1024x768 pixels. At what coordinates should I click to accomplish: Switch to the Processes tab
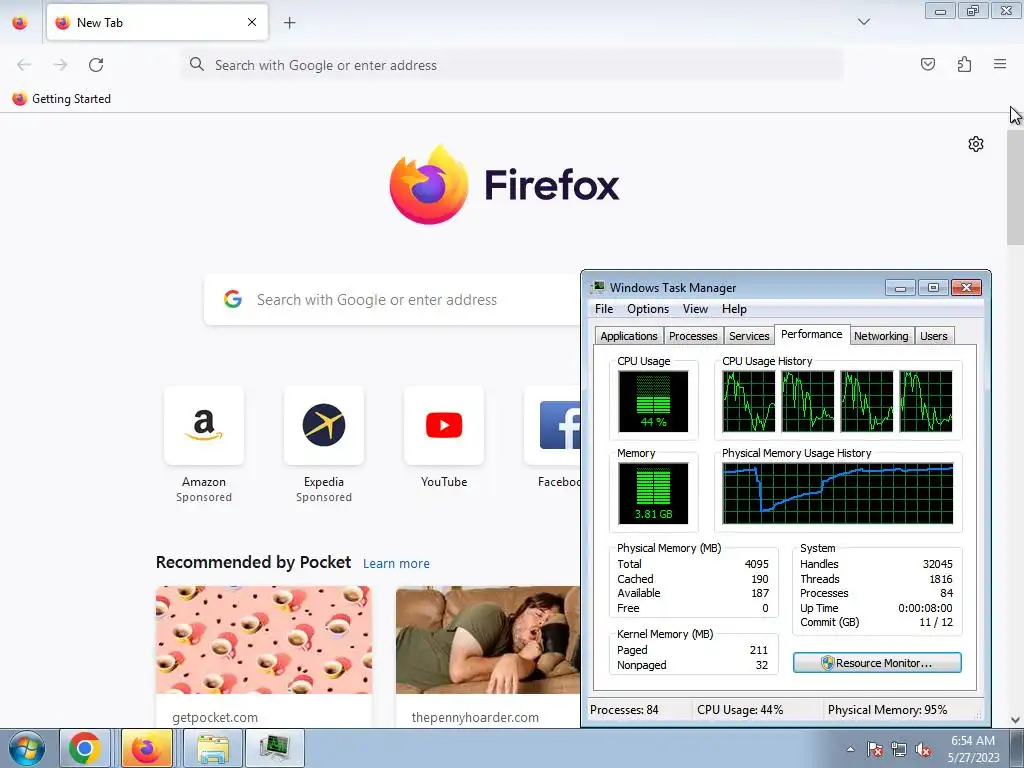pos(693,336)
